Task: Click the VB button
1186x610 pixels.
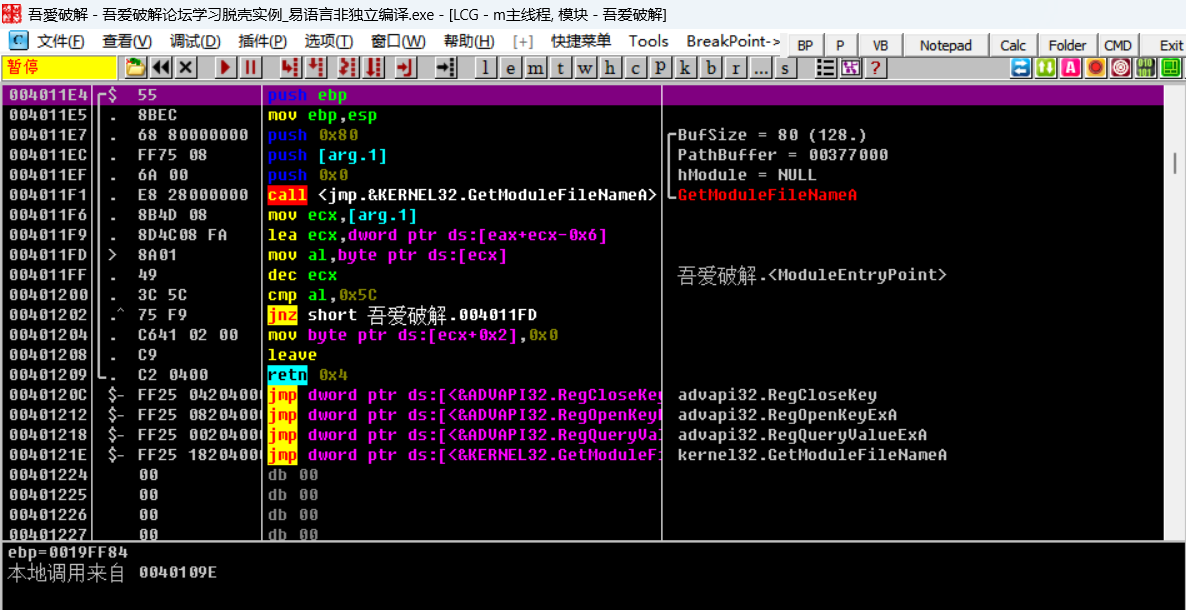Action: pyautogui.click(x=880, y=45)
